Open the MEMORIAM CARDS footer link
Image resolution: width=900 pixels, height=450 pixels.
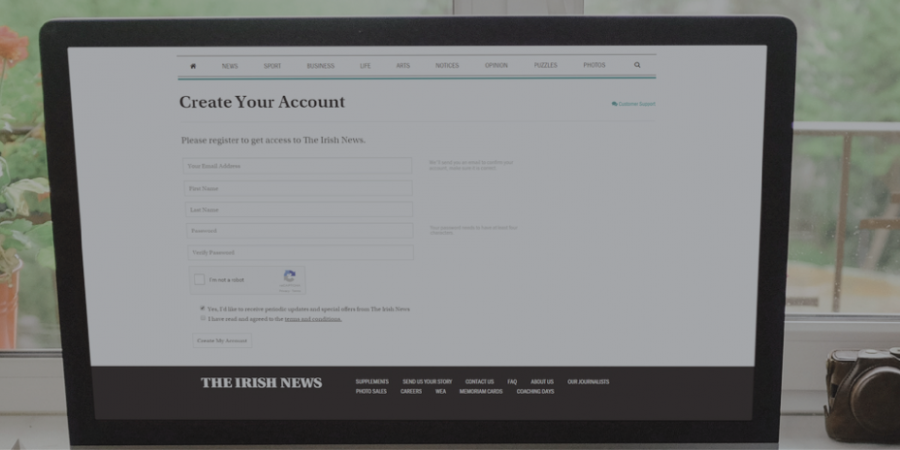(481, 391)
